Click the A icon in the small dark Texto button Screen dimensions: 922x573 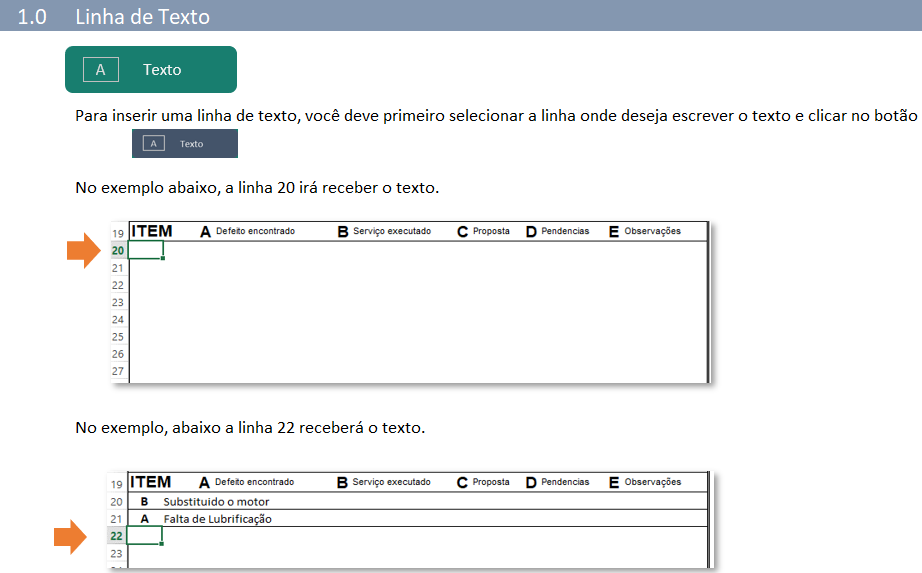153,144
